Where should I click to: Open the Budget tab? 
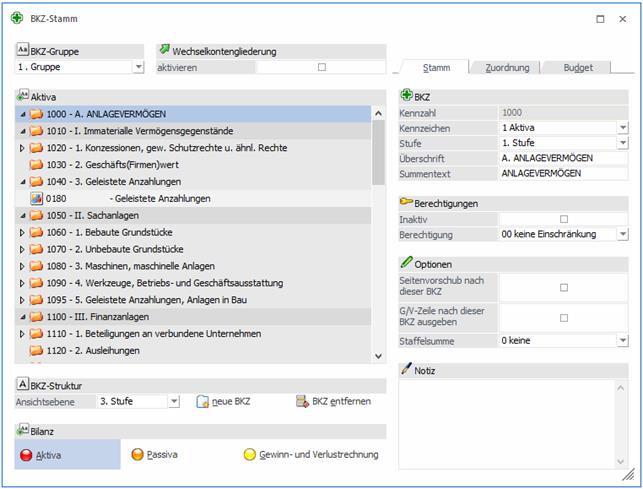pos(577,67)
